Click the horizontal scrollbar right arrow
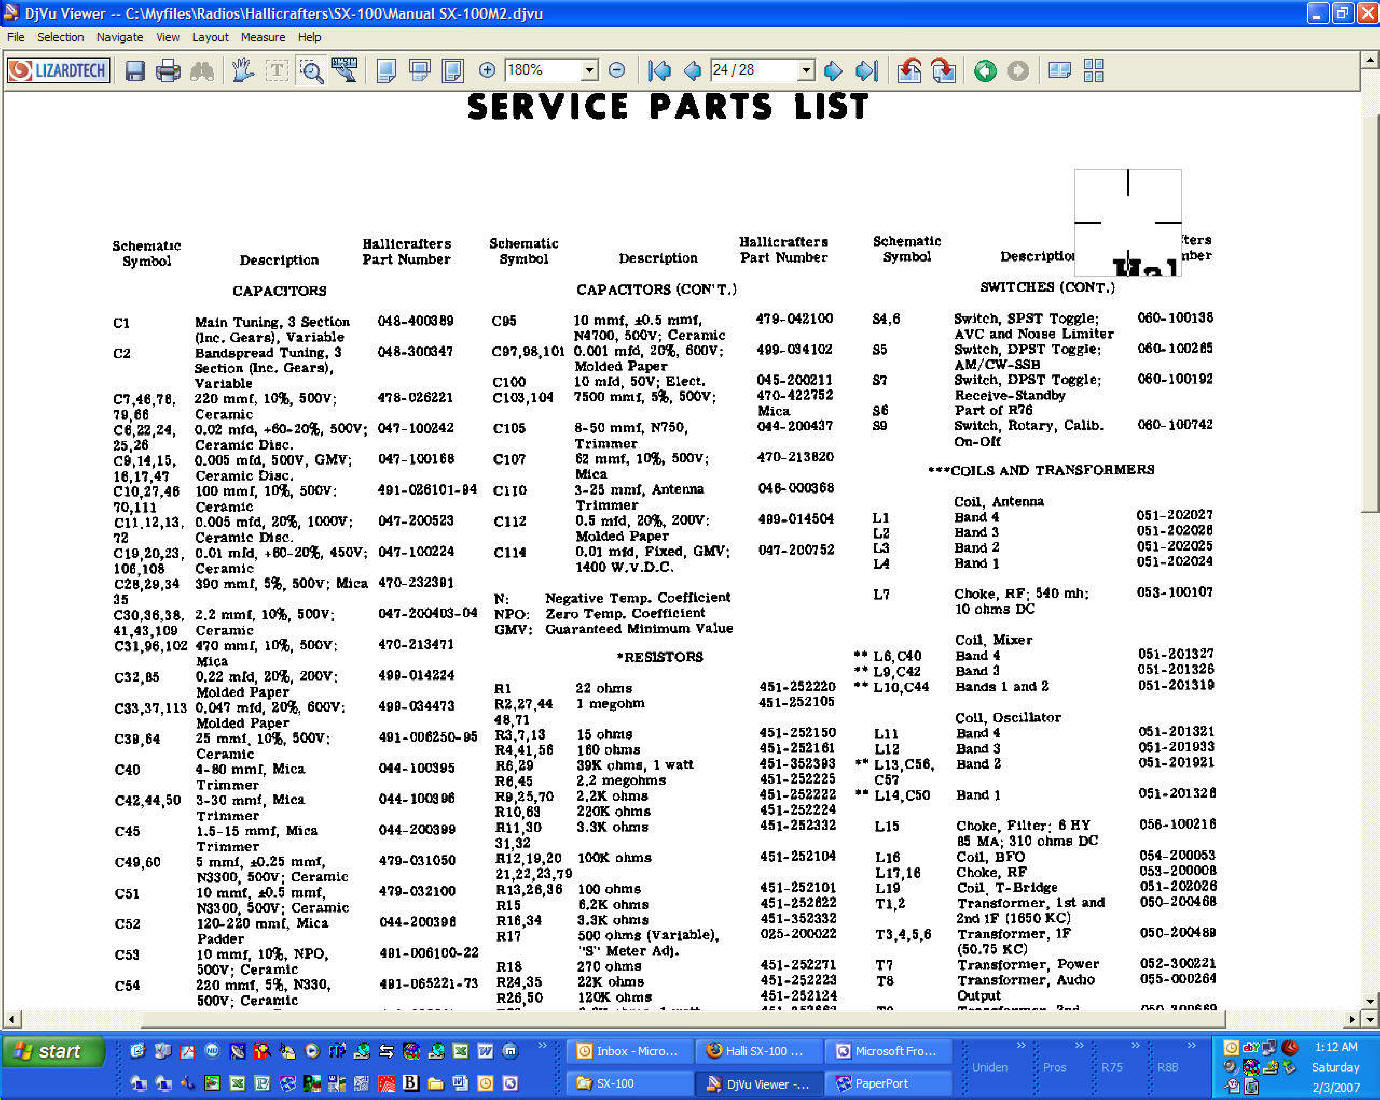 [1352, 1019]
